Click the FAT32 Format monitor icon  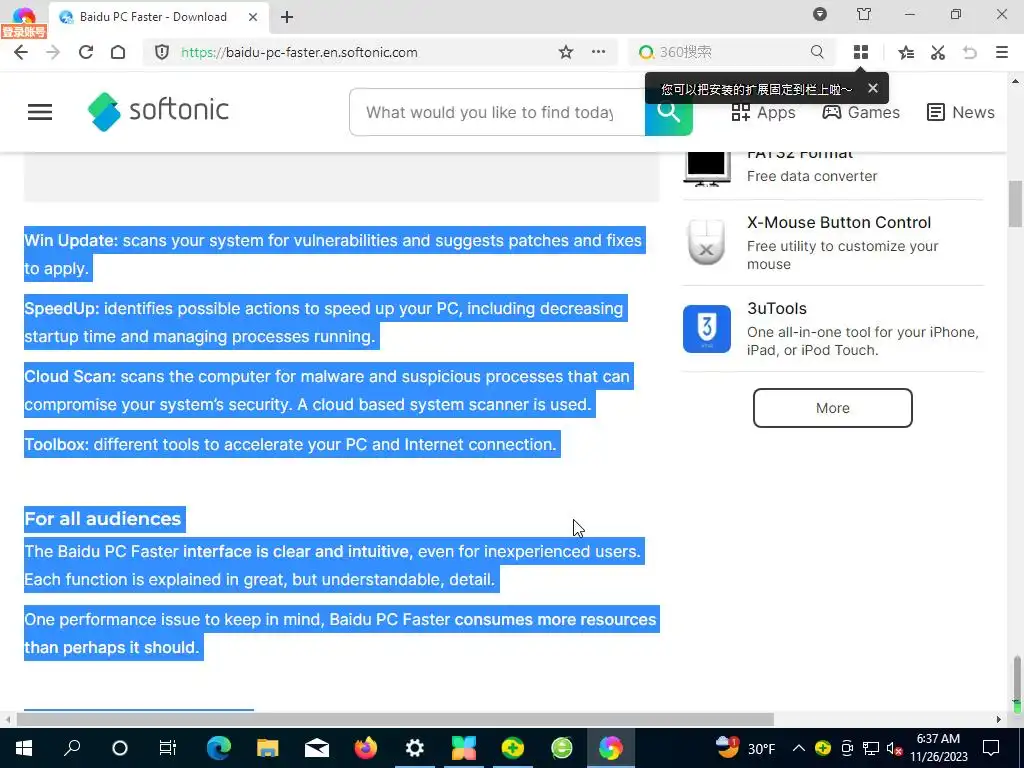(707, 168)
